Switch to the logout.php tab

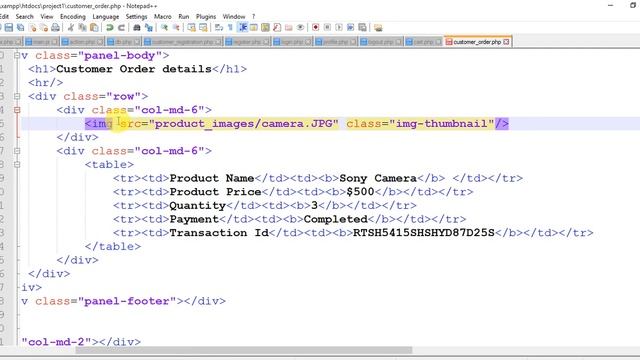pyautogui.click(x=381, y=42)
